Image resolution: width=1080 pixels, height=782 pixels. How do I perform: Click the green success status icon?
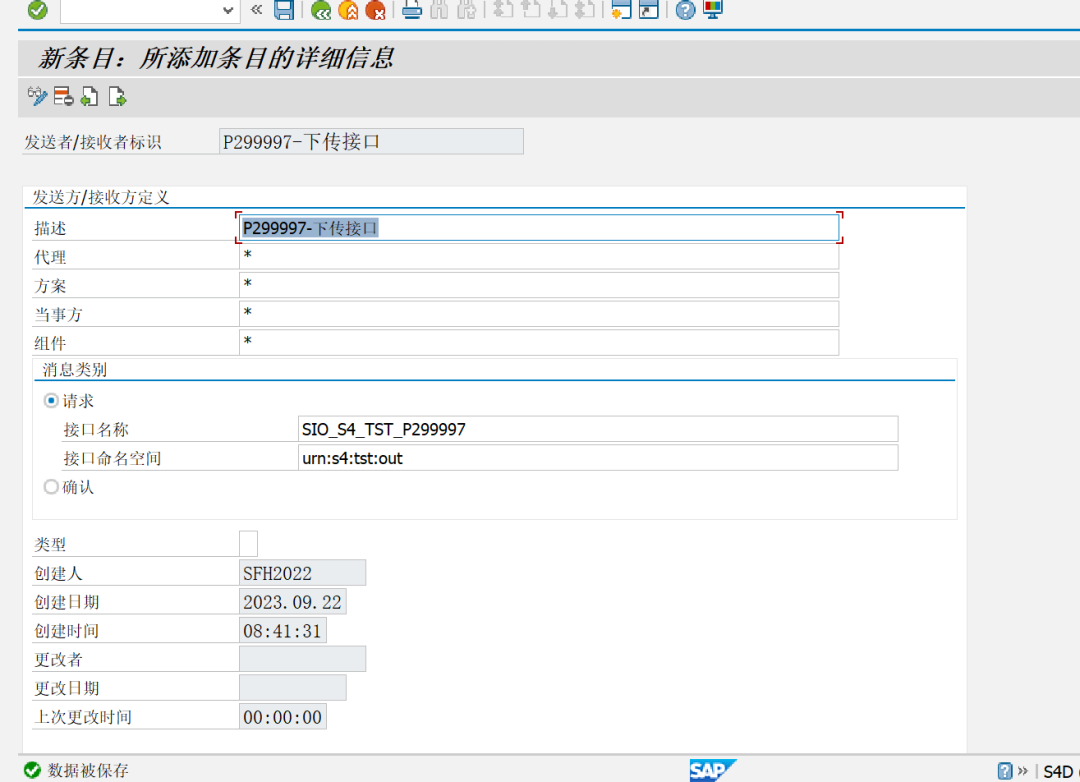coord(32,770)
